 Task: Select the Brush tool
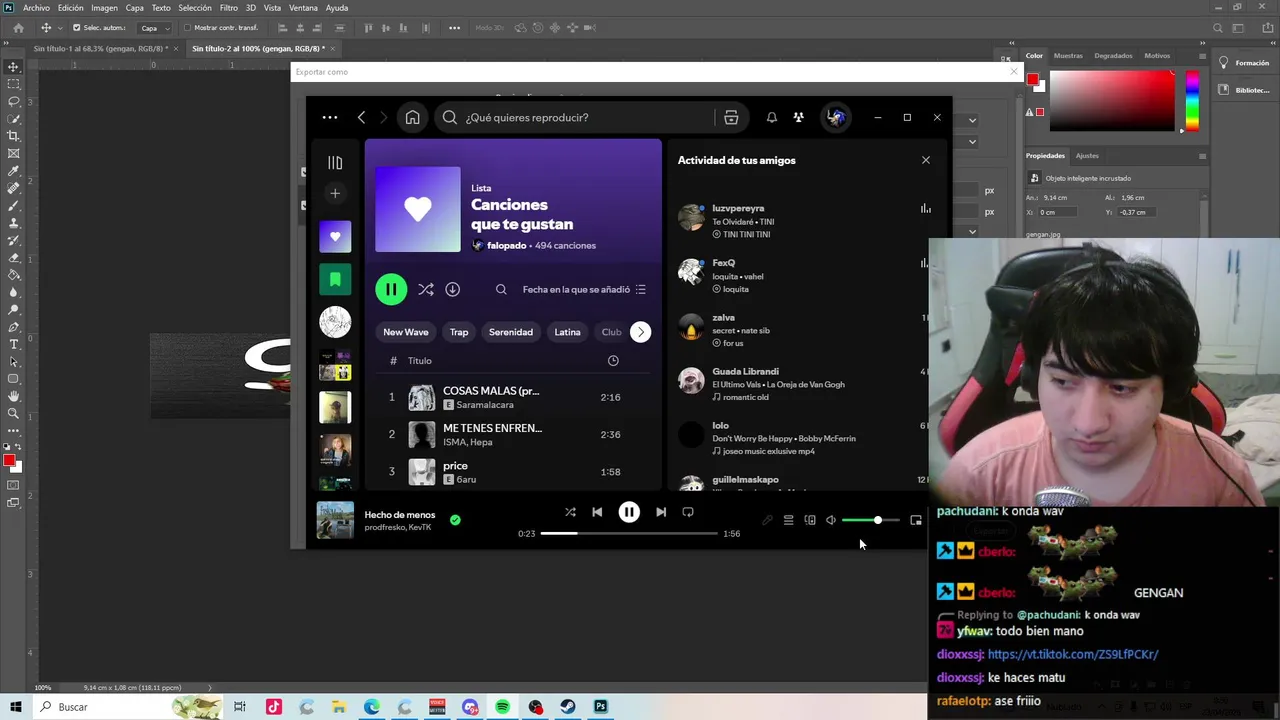[13, 205]
